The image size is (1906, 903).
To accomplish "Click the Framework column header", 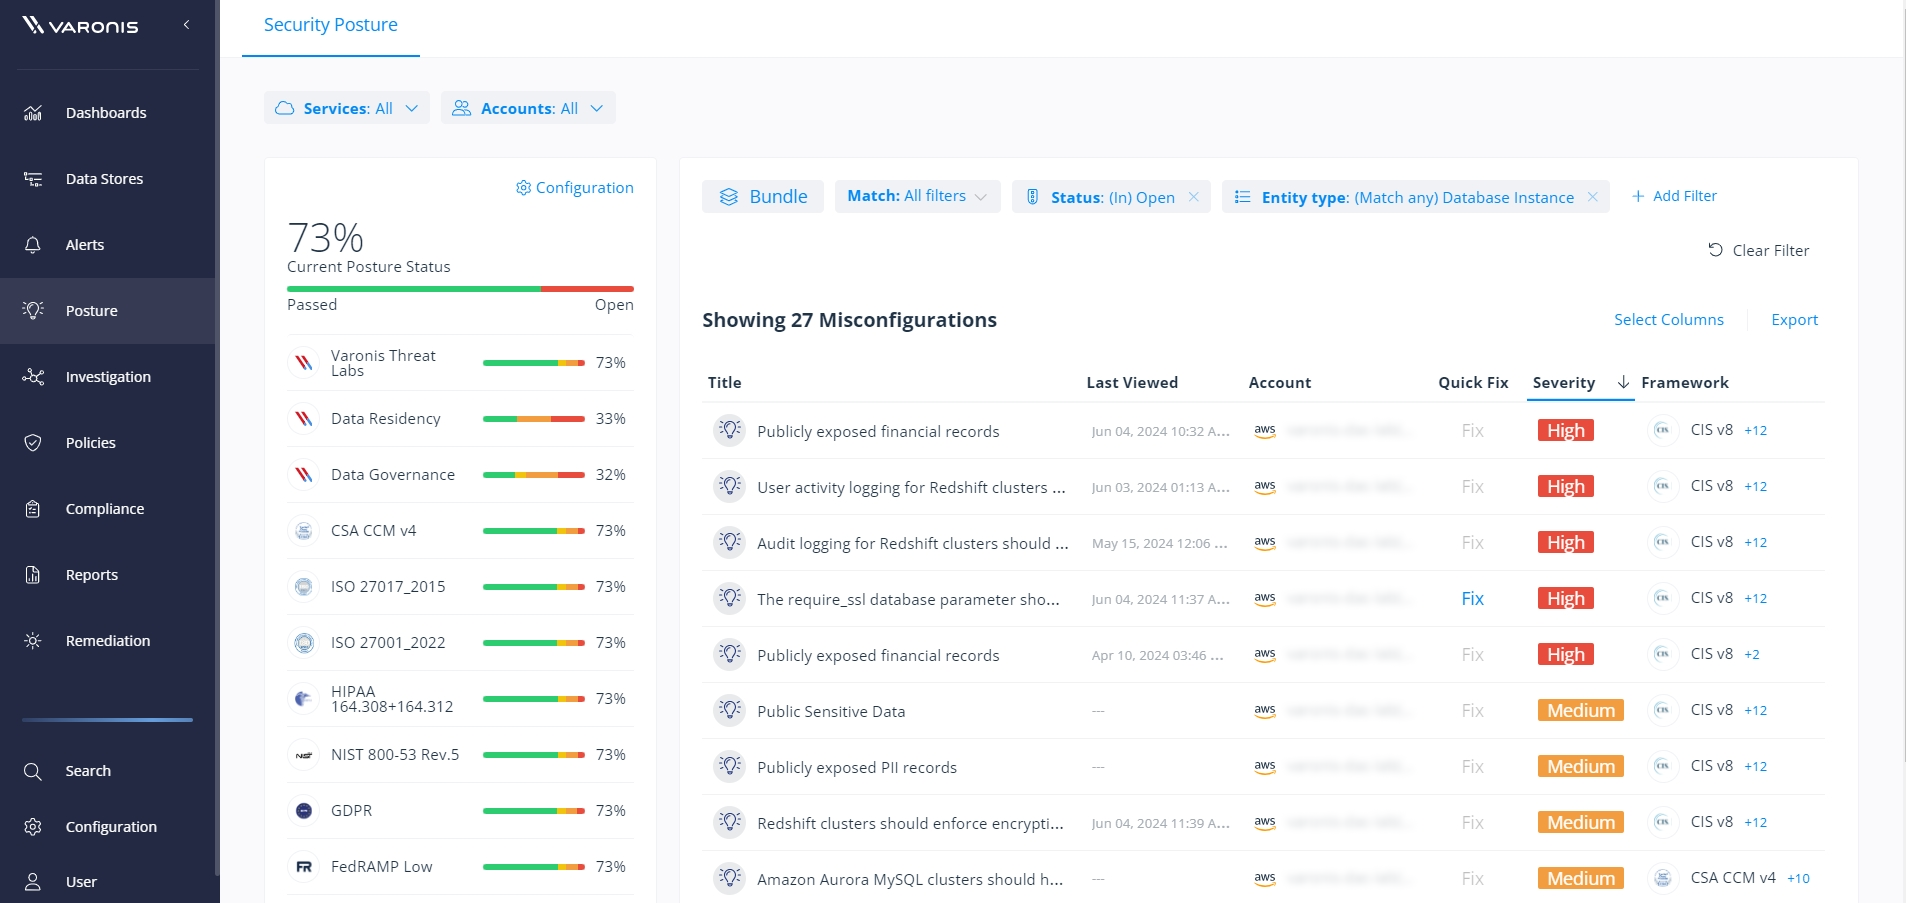I will click(x=1685, y=382).
